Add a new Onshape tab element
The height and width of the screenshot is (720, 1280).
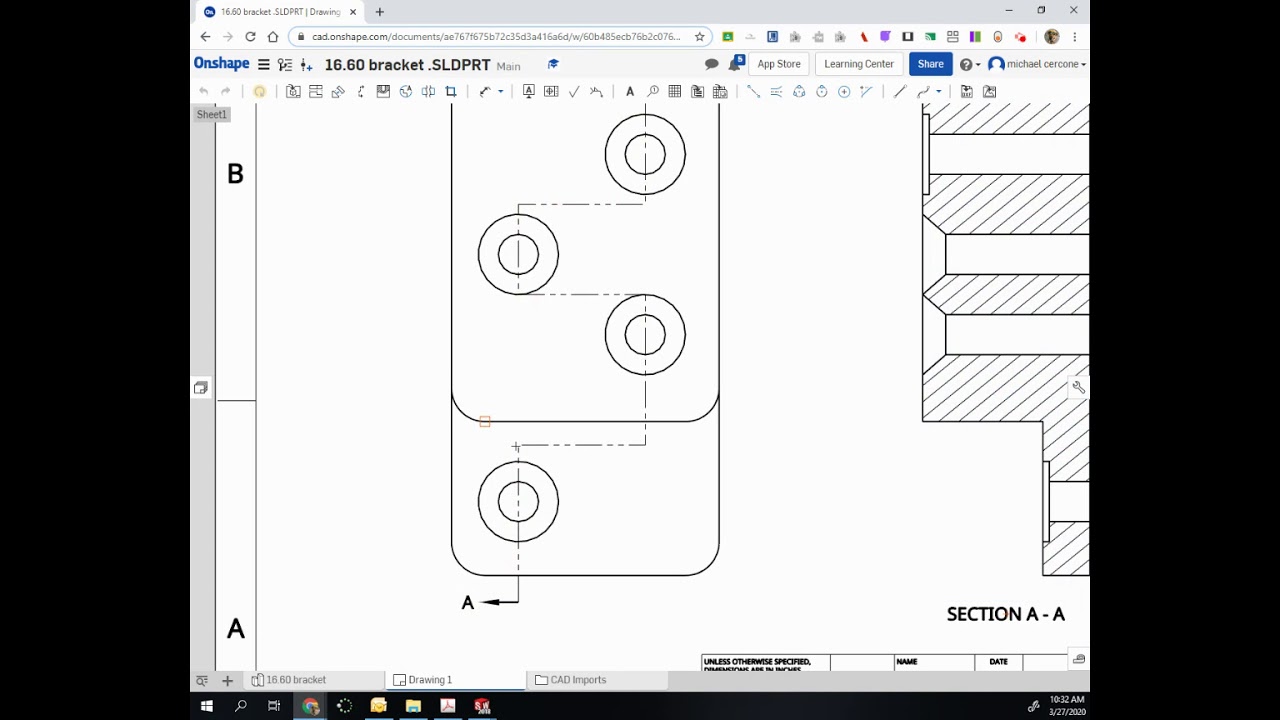tap(227, 680)
